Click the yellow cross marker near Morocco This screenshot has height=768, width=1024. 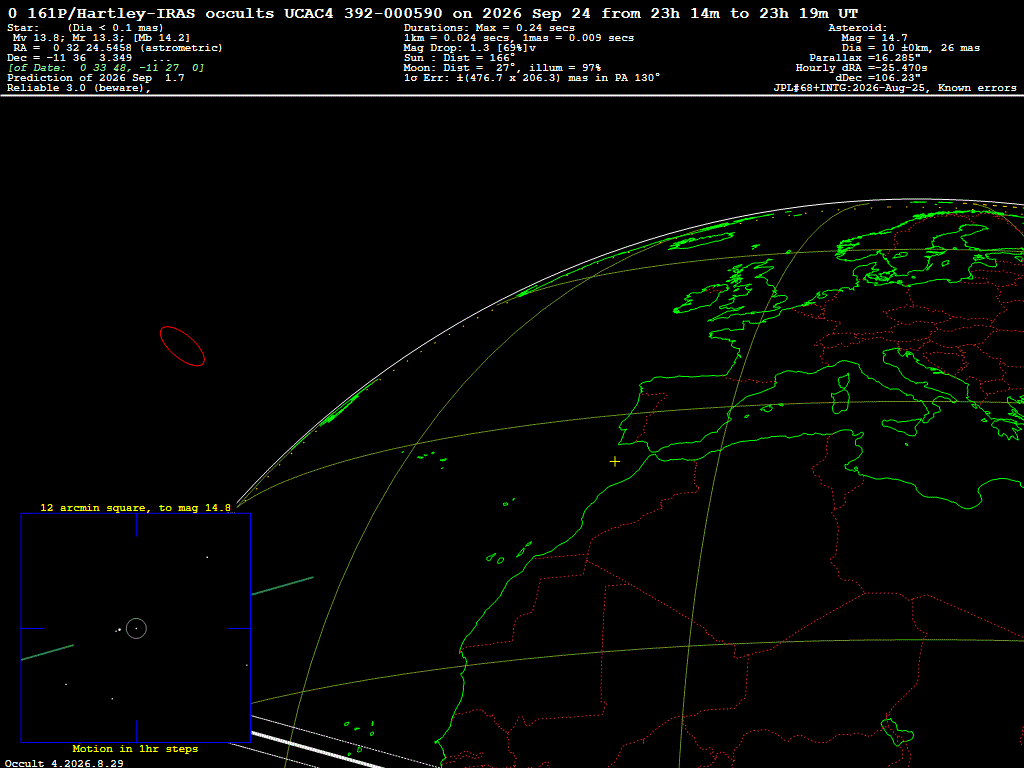click(x=615, y=462)
